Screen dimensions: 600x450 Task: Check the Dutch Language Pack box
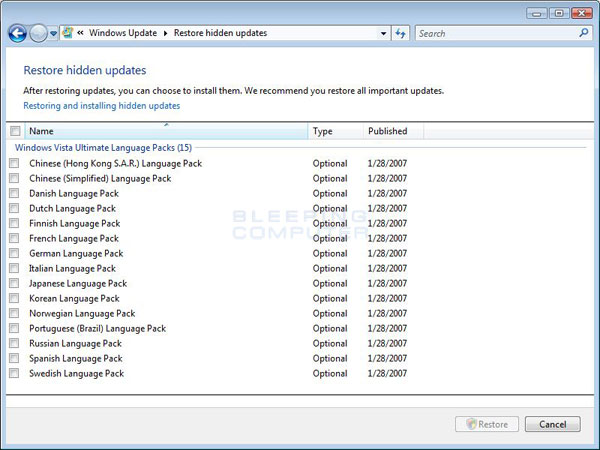click(14, 208)
